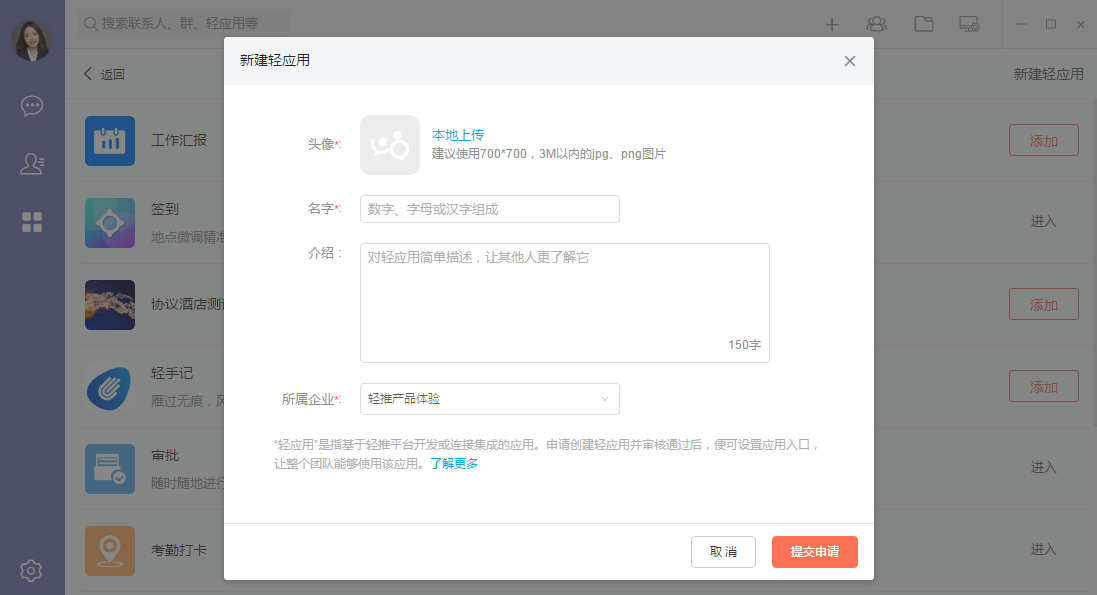The image size is (1097, 595).
Task: Click the plus icon in the top bar
Action: pyautogui.click(x=832, y=24)
